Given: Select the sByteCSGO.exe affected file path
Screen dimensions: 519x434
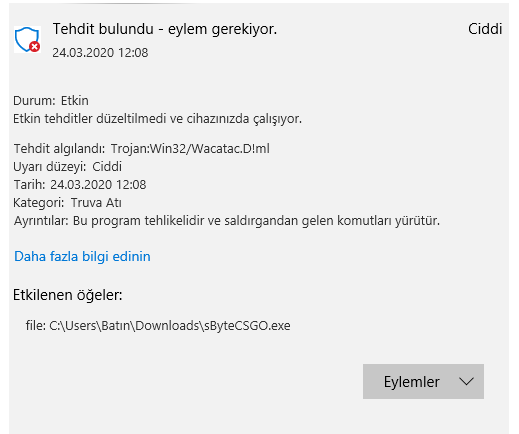Looking at the screenshot, I should point(170,326).
